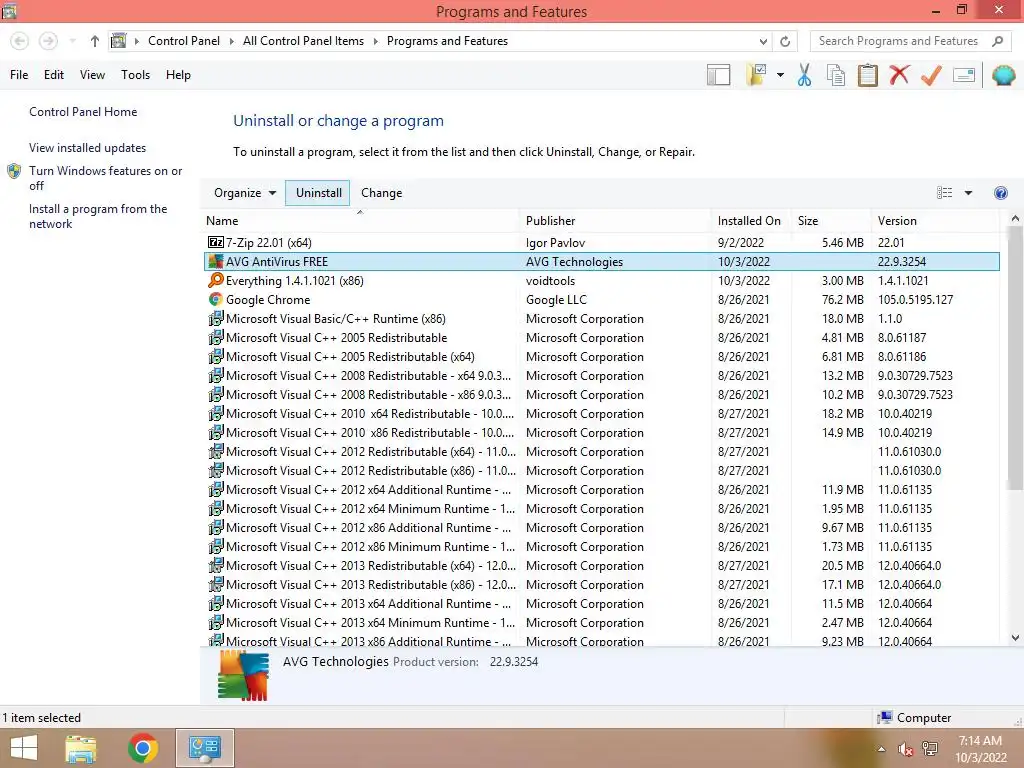Click the Windows Start button

pos(24,748)
